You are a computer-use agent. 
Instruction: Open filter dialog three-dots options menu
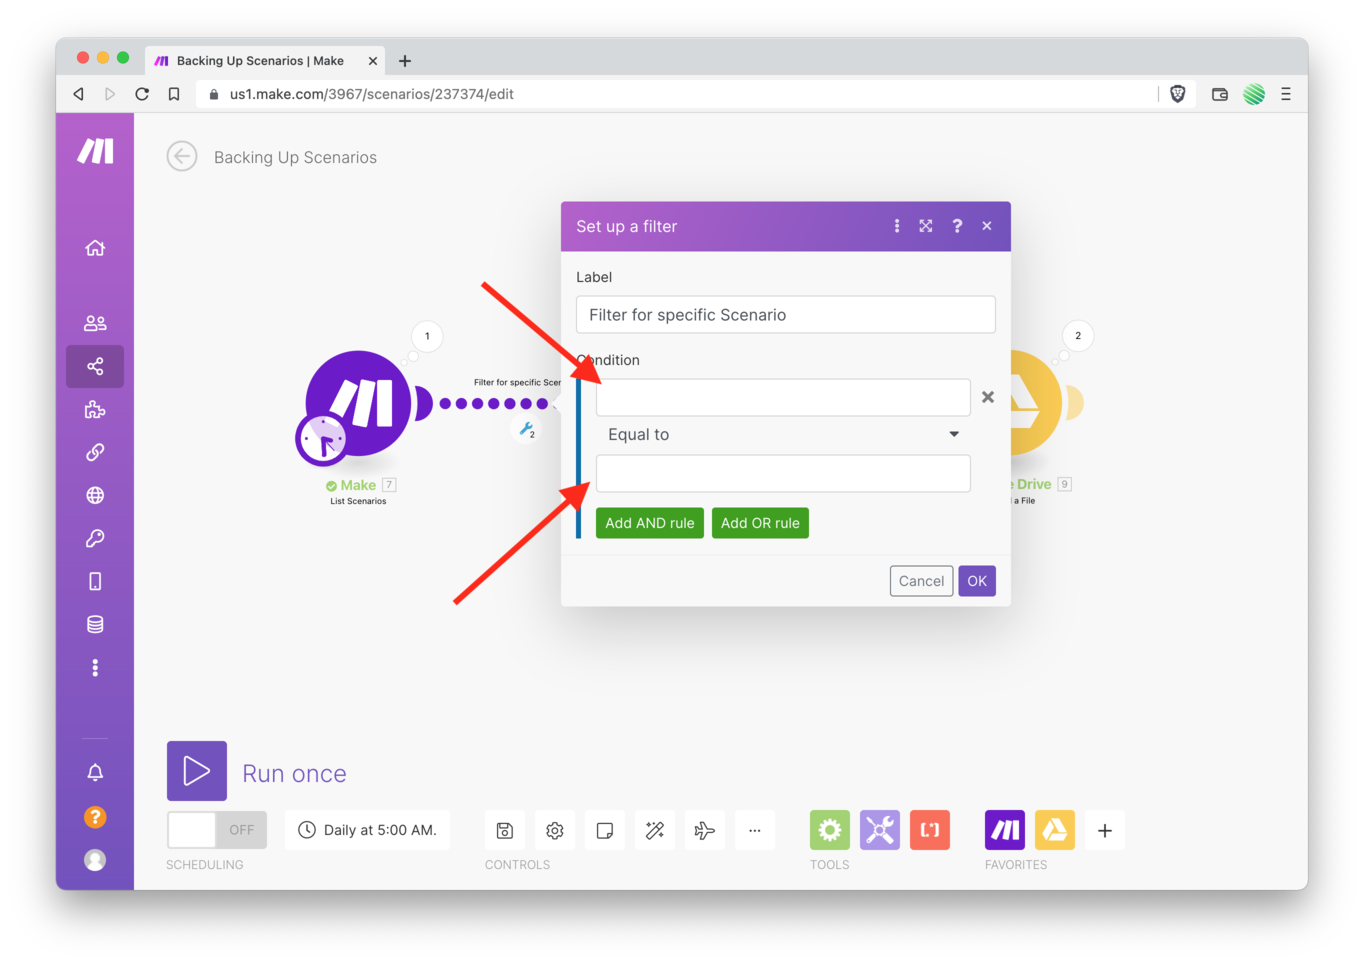[897, 226]
